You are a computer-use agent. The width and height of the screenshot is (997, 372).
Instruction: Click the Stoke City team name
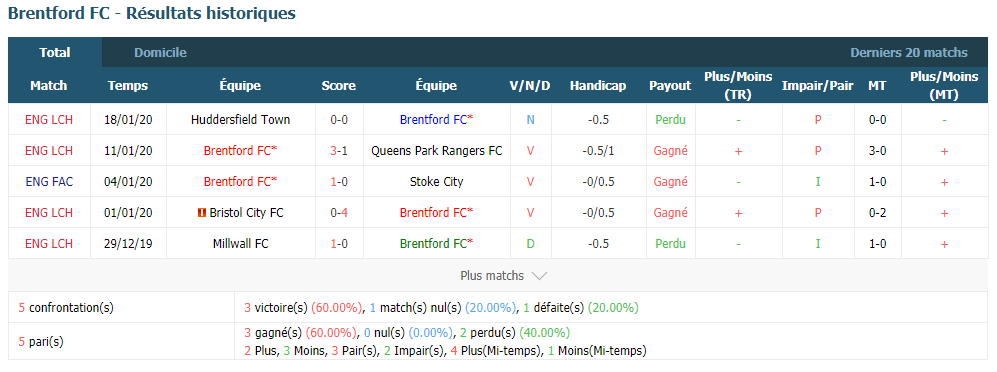click(436, 182)
